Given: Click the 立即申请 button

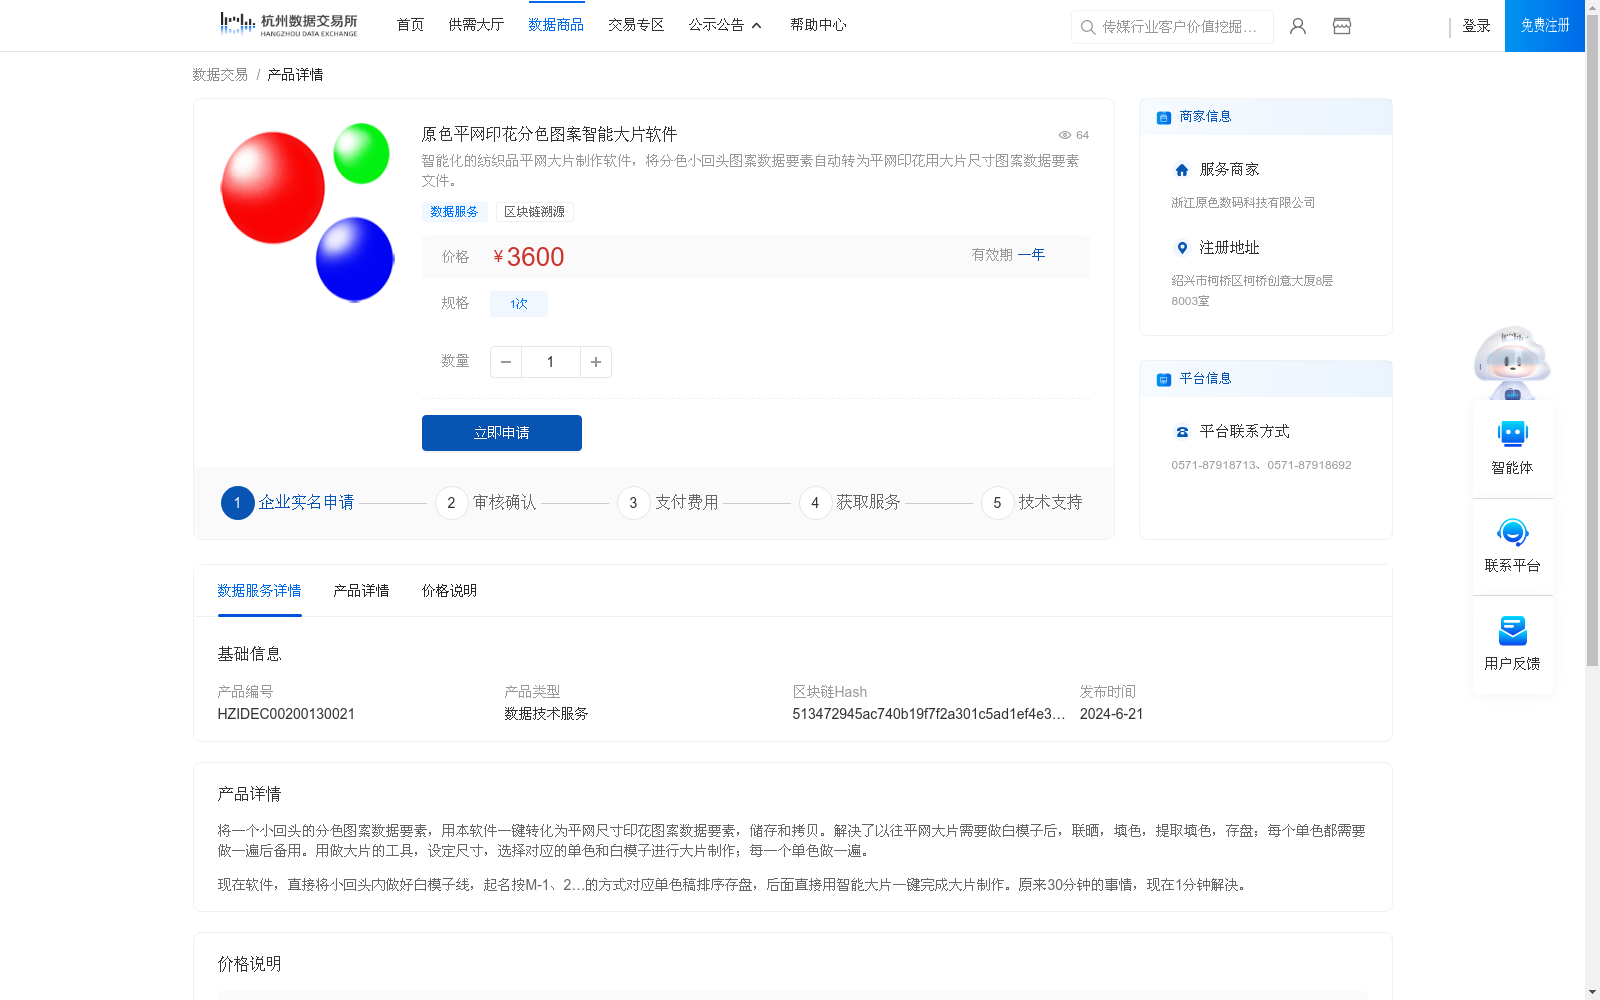Looking at the screenshot, I should tap(502, 433).
